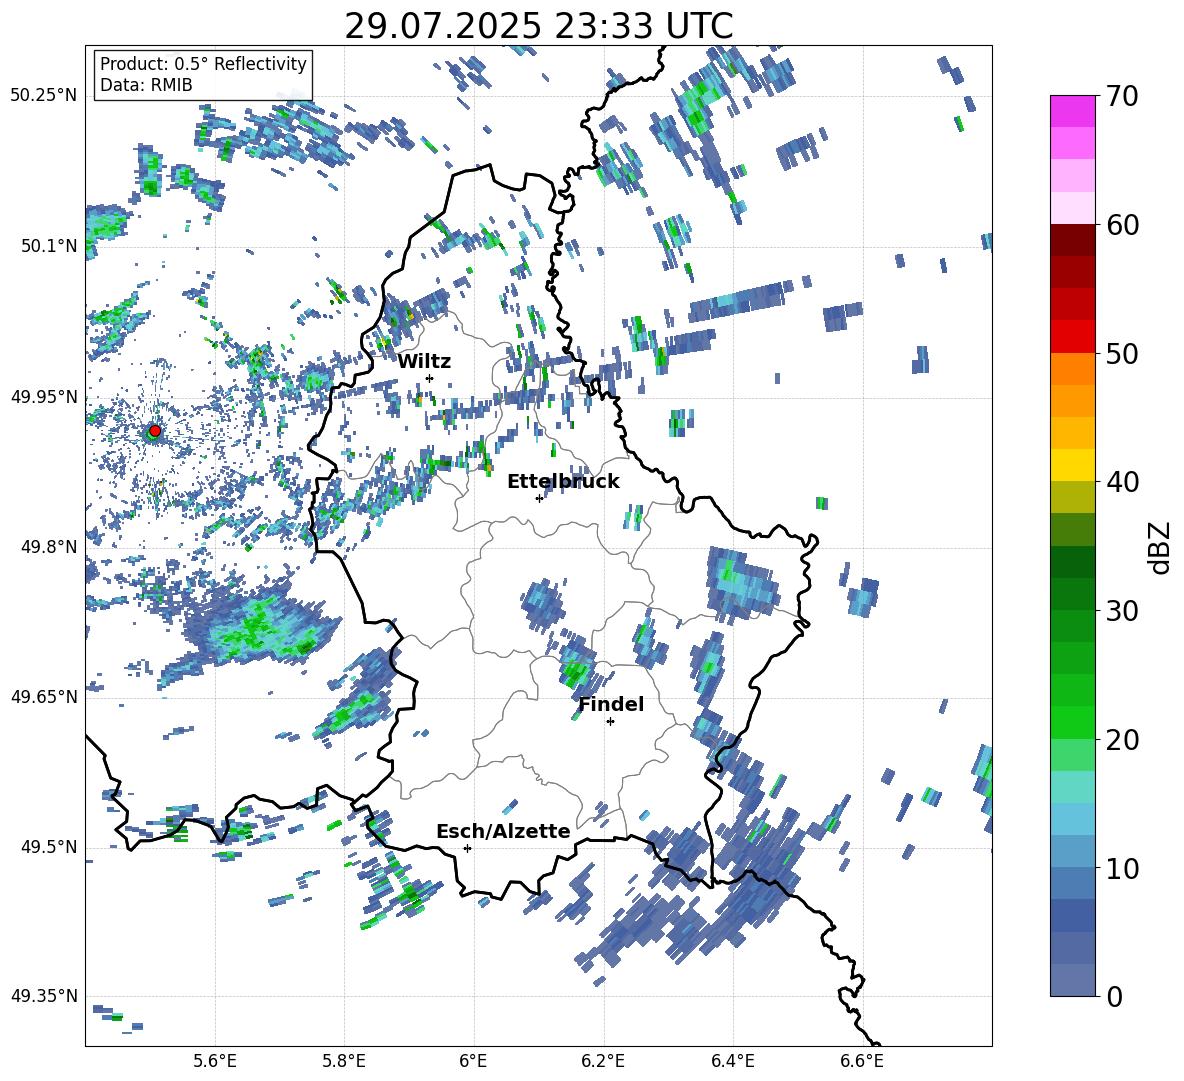Click the 49.5°N latitude label
This screenshot has height=1081, width=1184.
[x=49, y=846]
